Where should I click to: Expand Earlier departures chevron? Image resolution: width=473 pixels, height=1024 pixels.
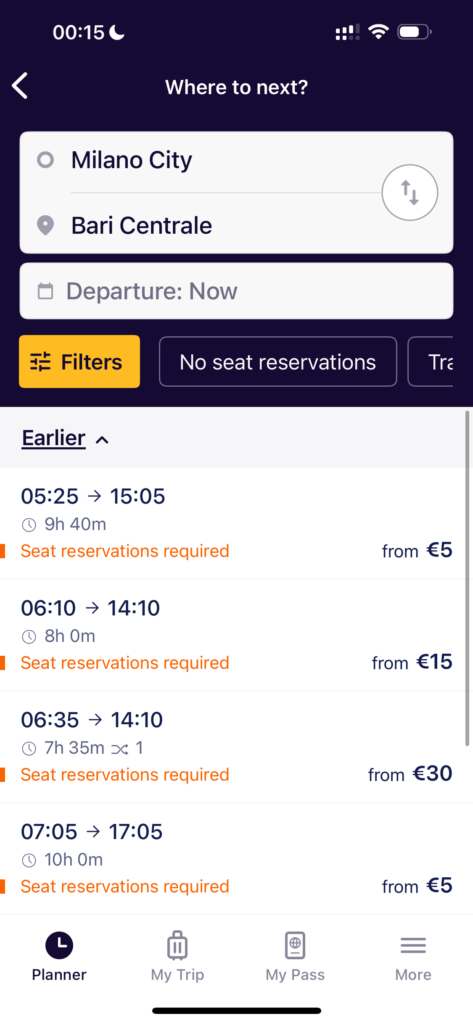(x=102, y=440)
